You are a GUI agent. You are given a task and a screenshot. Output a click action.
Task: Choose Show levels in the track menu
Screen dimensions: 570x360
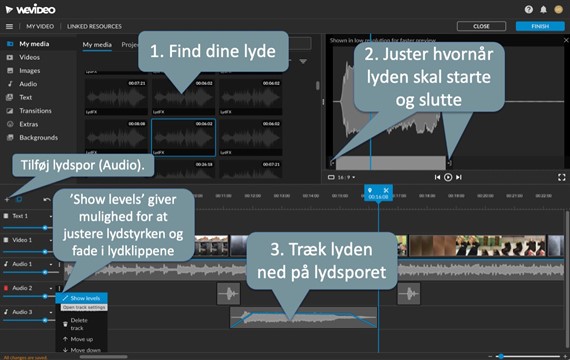(x=81, y=298)
